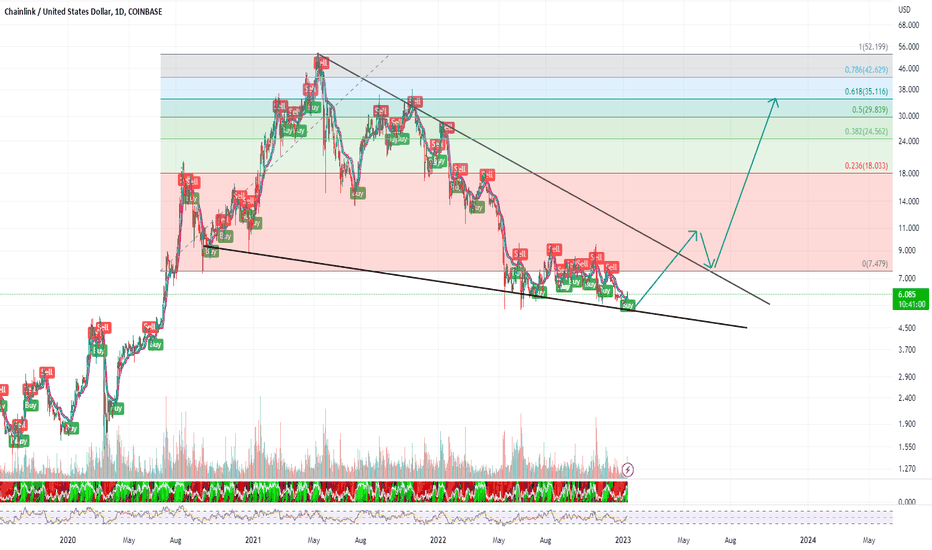
Task: Click the 1.550 price axis label
Action: click(907, 447)
